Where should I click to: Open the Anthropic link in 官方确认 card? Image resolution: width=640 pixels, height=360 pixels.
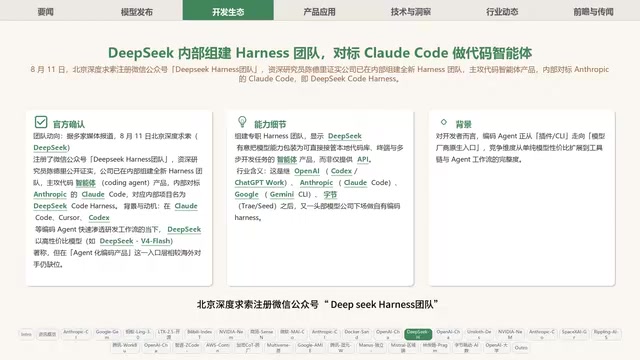(x=50, y=194)
